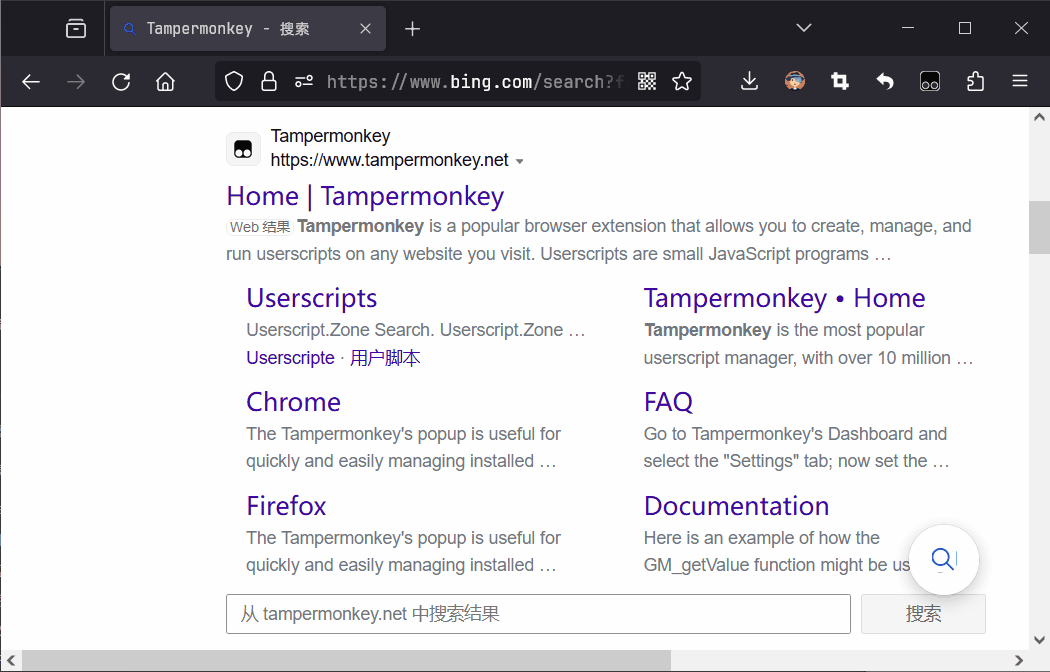Close the Tampermonkey search tab
This screenshot has height=672, width=1050.
[365, 29]
